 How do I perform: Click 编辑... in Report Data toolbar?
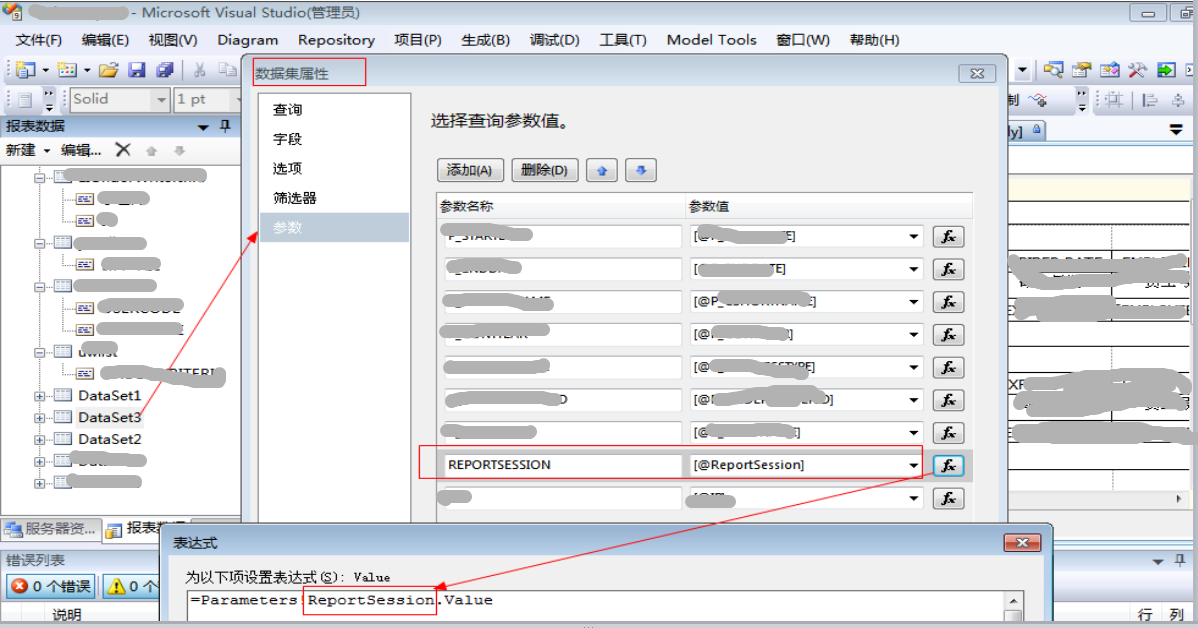click(81, 151)
